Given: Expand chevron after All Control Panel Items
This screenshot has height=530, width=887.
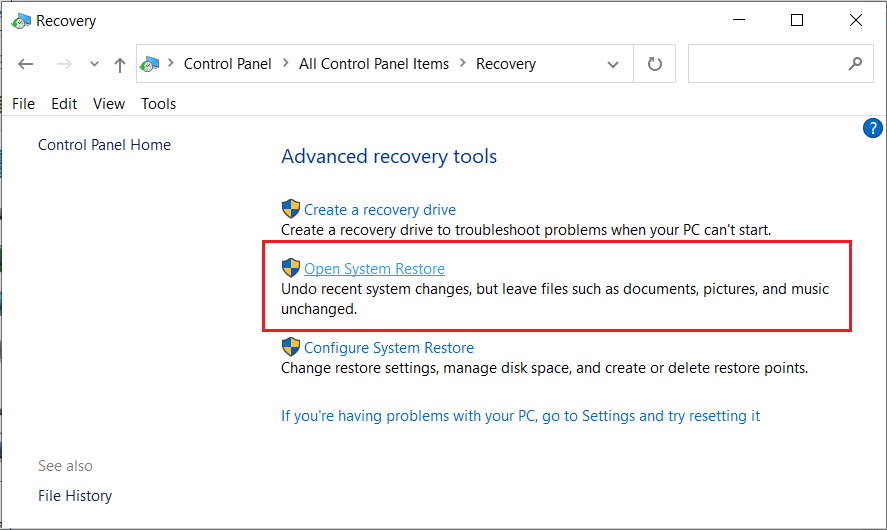Looking at the screenshot, I should [463, 64].
